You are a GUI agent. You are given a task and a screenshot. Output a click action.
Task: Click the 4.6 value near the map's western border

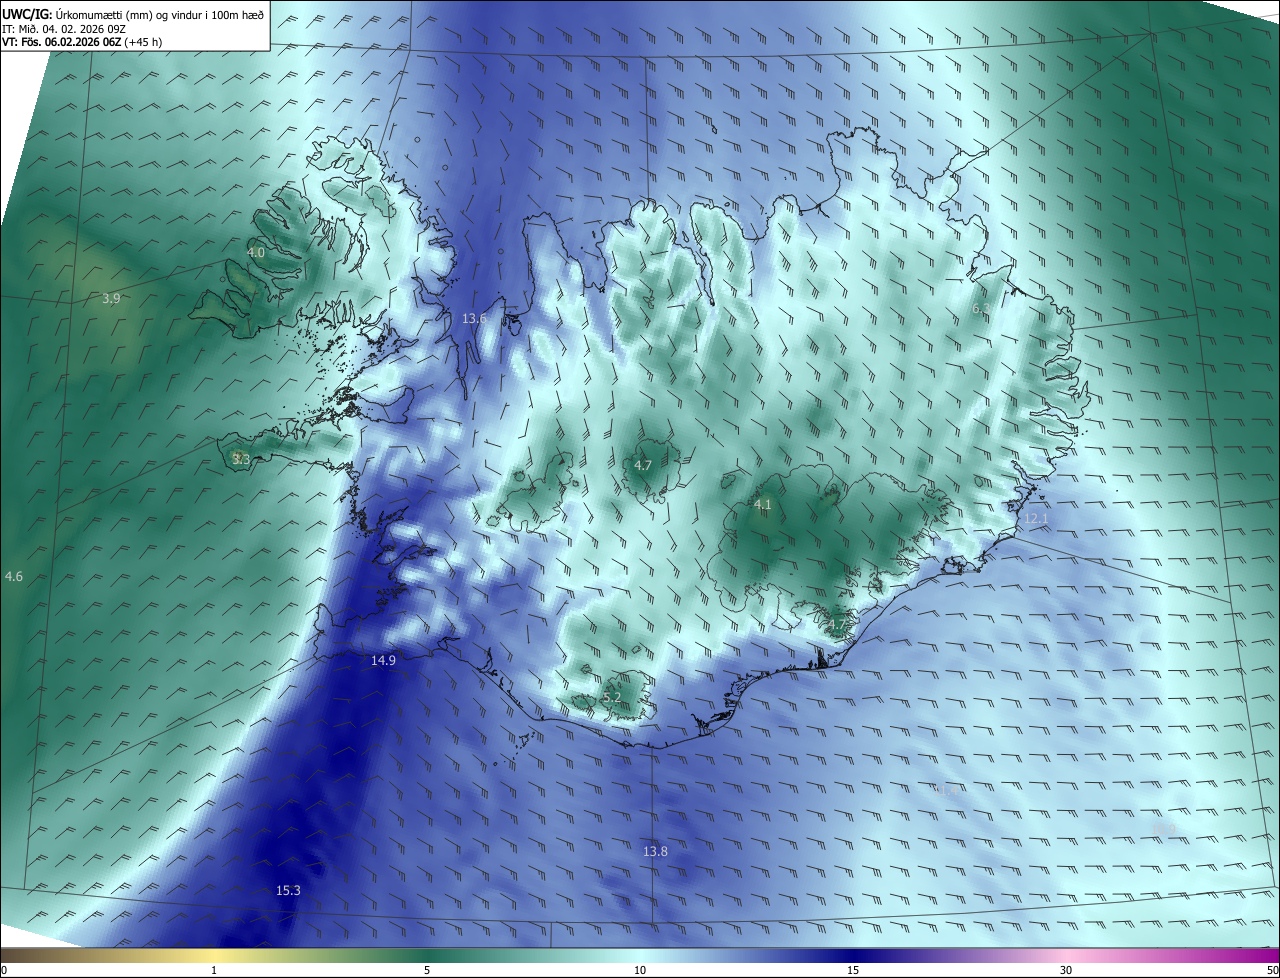(13, 576)
